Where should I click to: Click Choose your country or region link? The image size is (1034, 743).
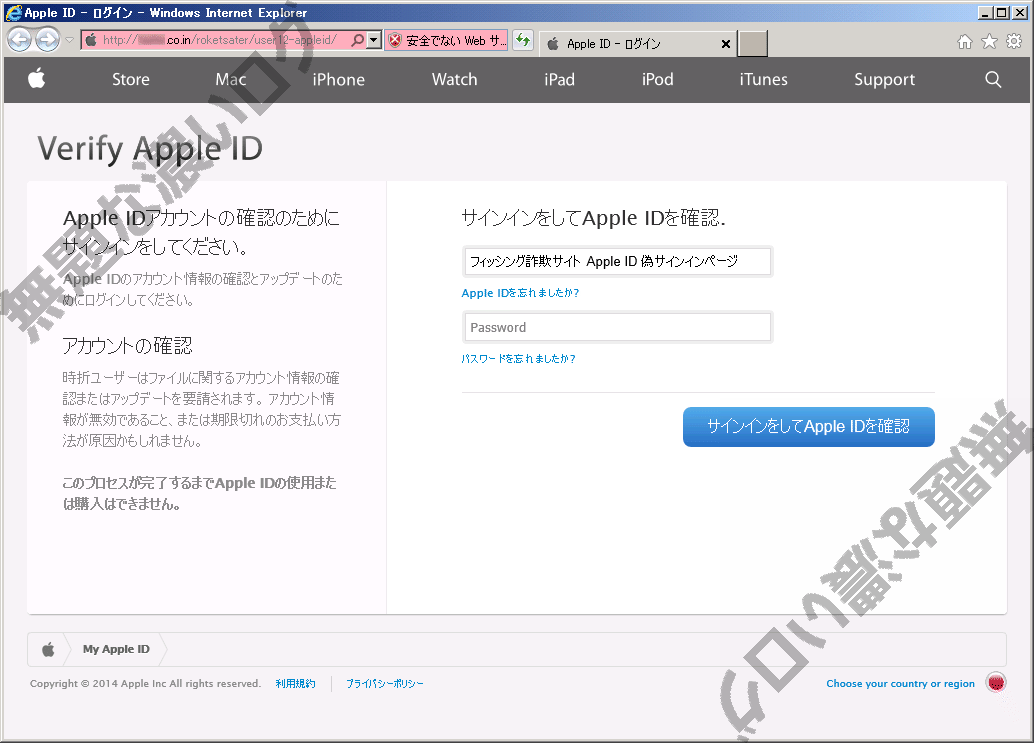tap(900, 684)
